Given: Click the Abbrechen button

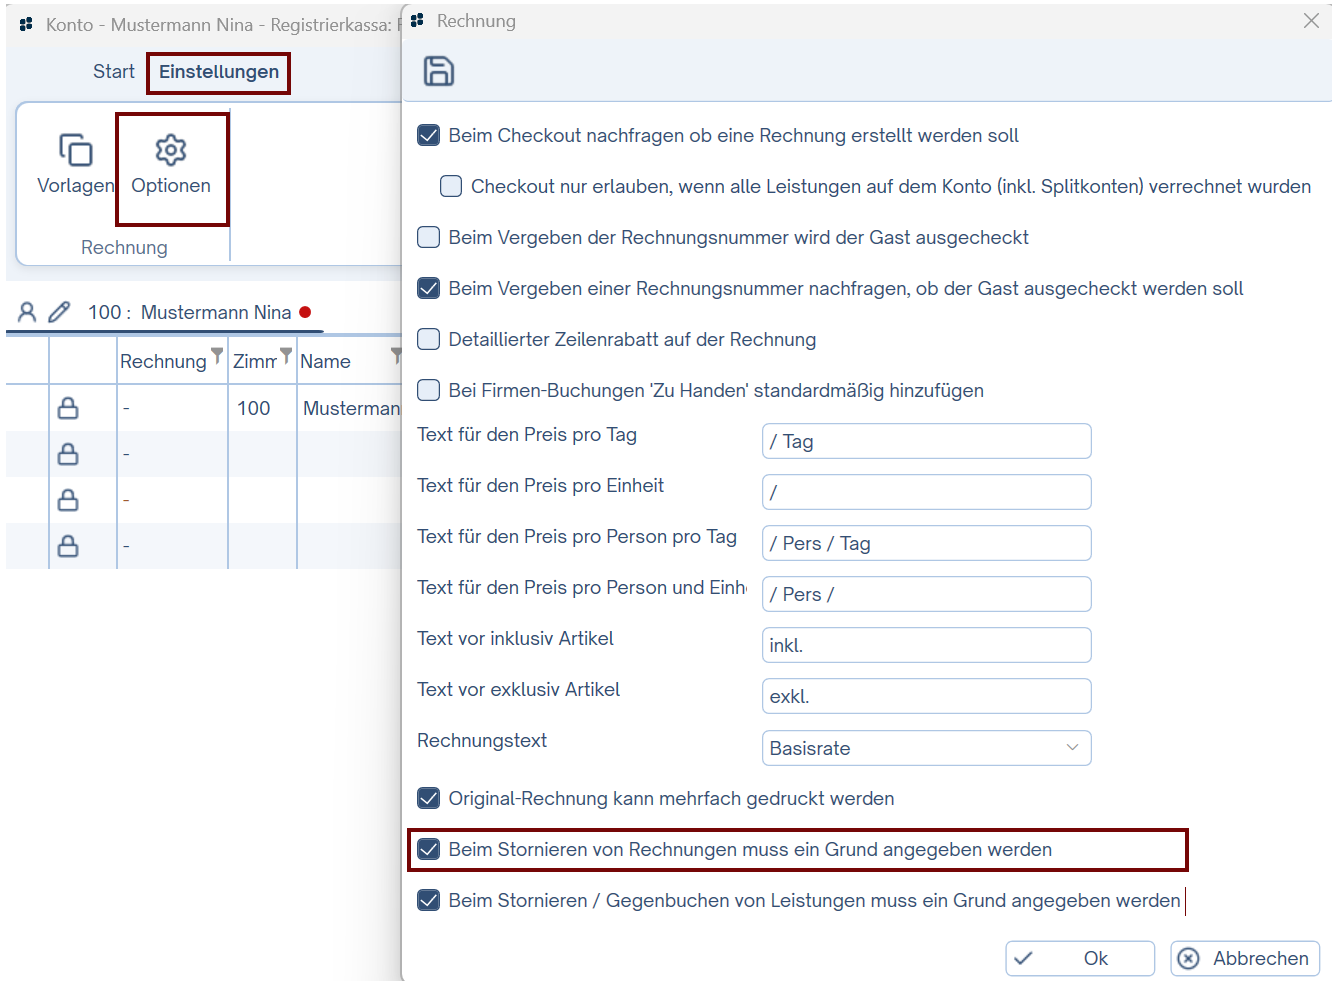Looking at the screenshot, I should click(x=1245, y=958).
